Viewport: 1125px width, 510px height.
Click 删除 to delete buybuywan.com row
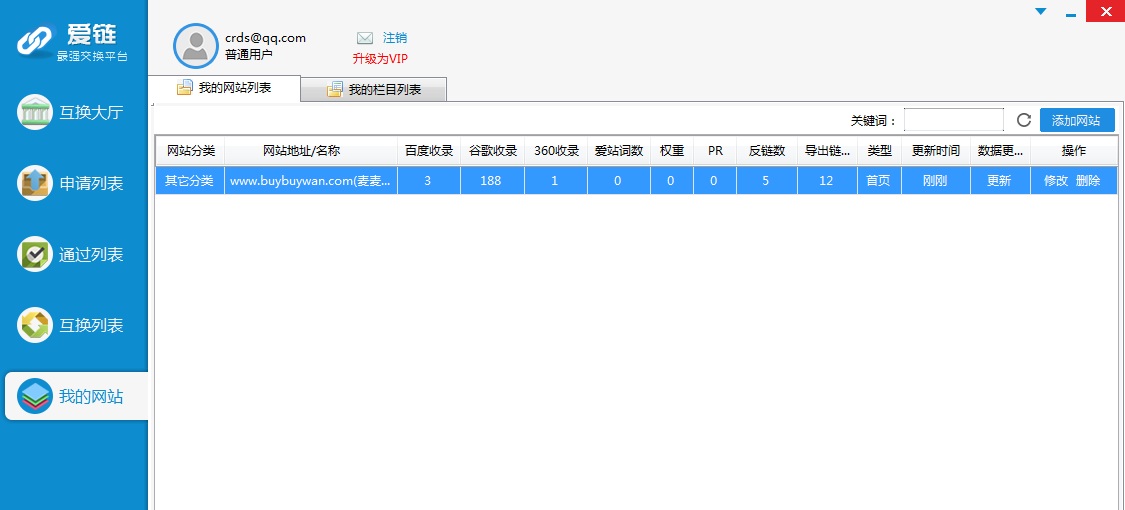(x=1088, y=181)
